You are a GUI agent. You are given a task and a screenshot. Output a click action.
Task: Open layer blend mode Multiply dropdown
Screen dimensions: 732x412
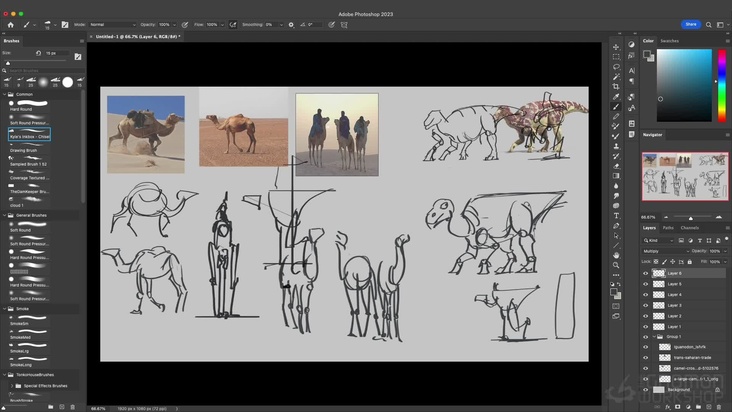coord(666,251)
